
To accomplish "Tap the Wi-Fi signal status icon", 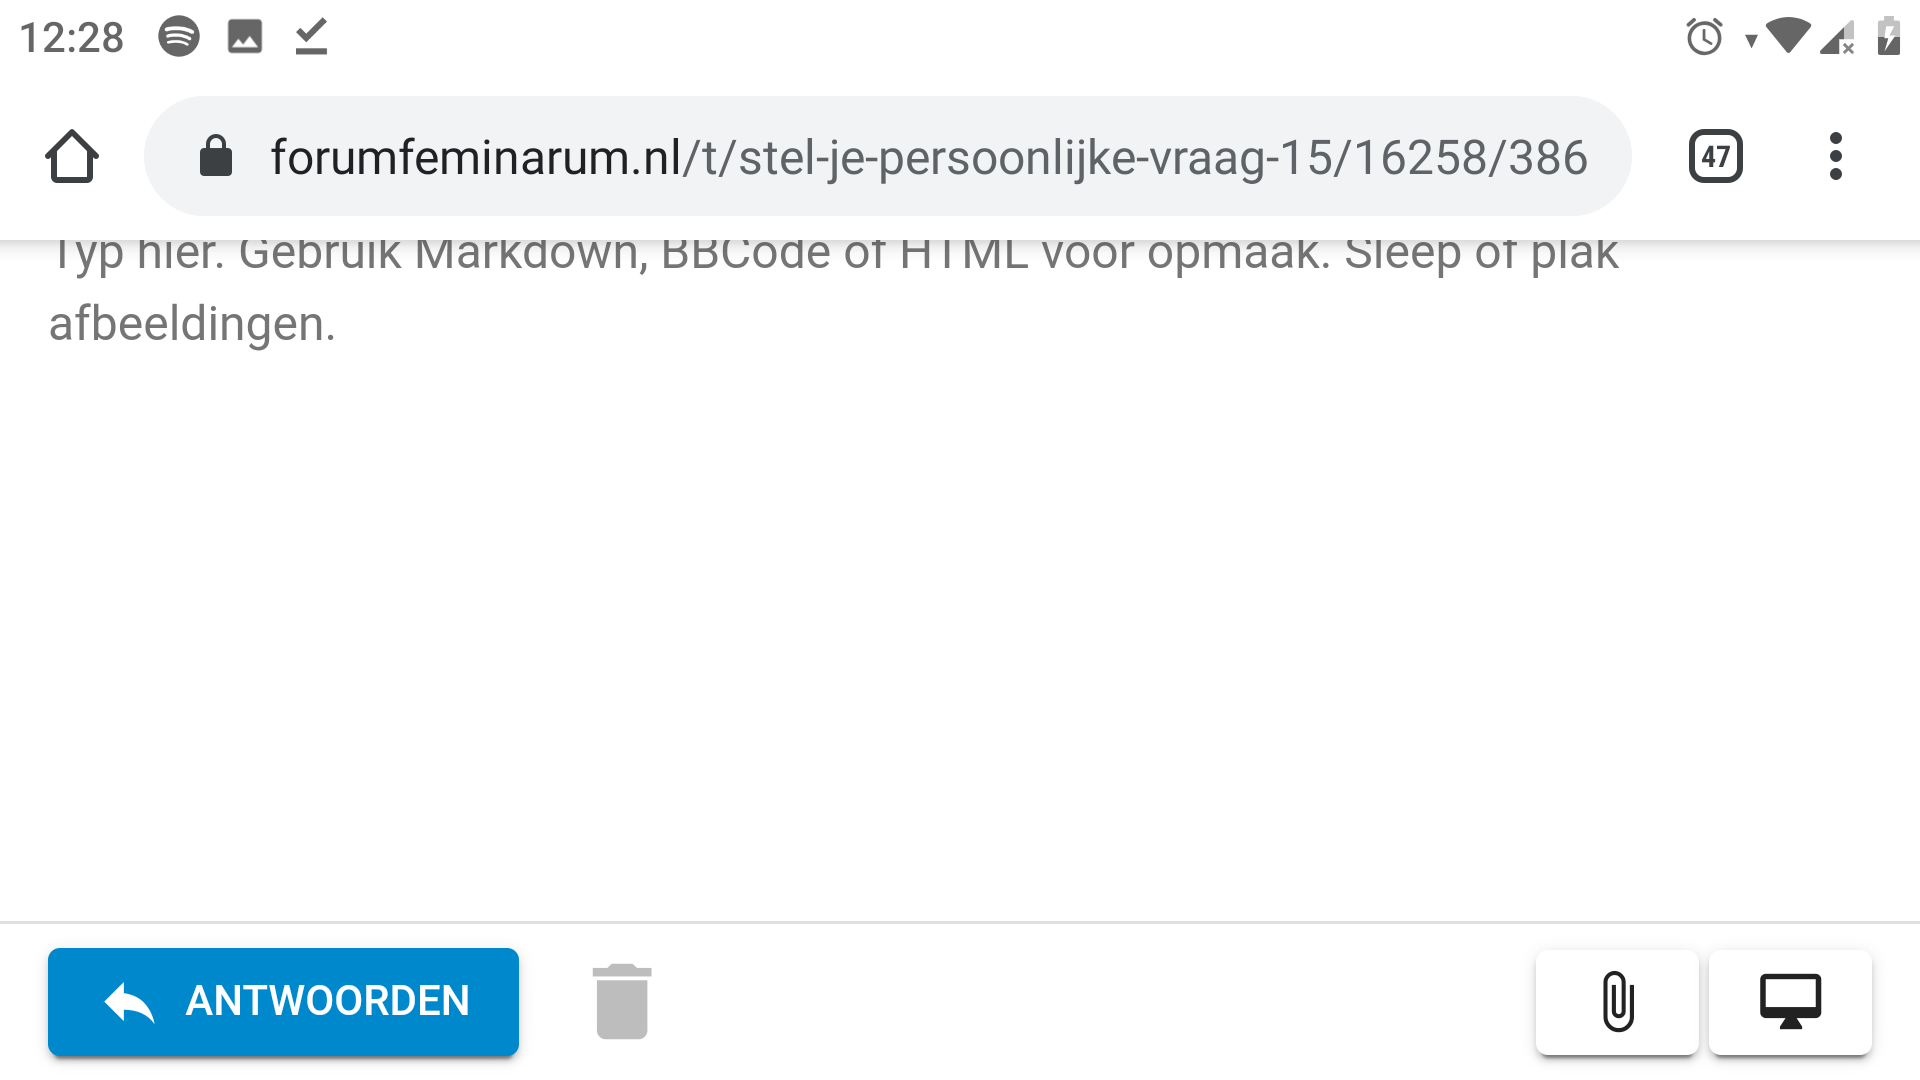I will [x=1788, y=36].
